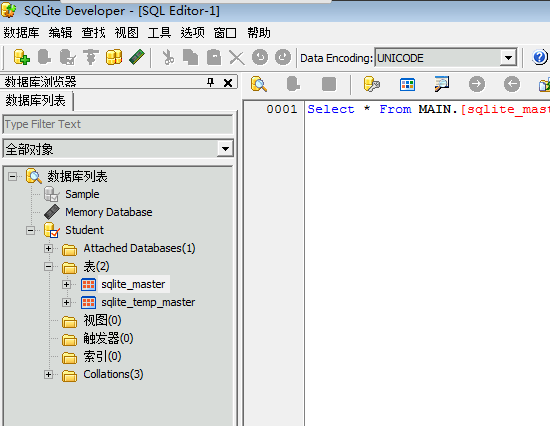Select the sqlite_master table
This screenshot has height=426, width=550.
pyautogui.click(x=133, y=284)
